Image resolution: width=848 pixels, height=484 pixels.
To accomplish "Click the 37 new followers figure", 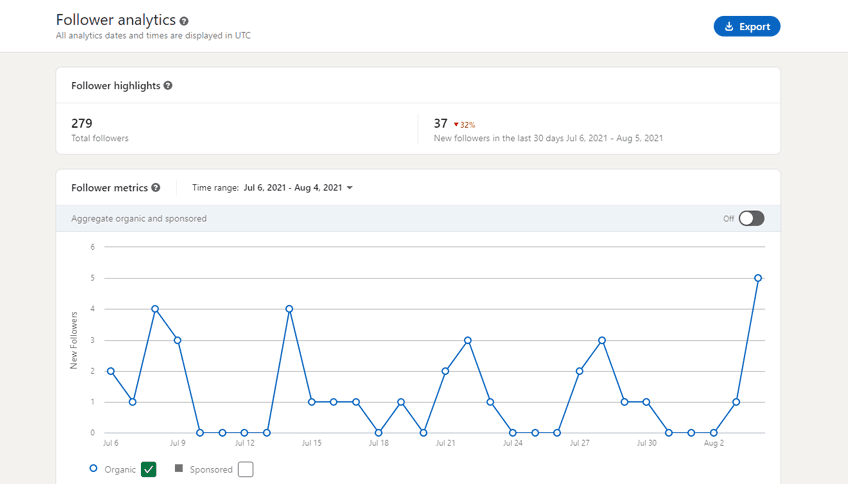I will [440, 124].
